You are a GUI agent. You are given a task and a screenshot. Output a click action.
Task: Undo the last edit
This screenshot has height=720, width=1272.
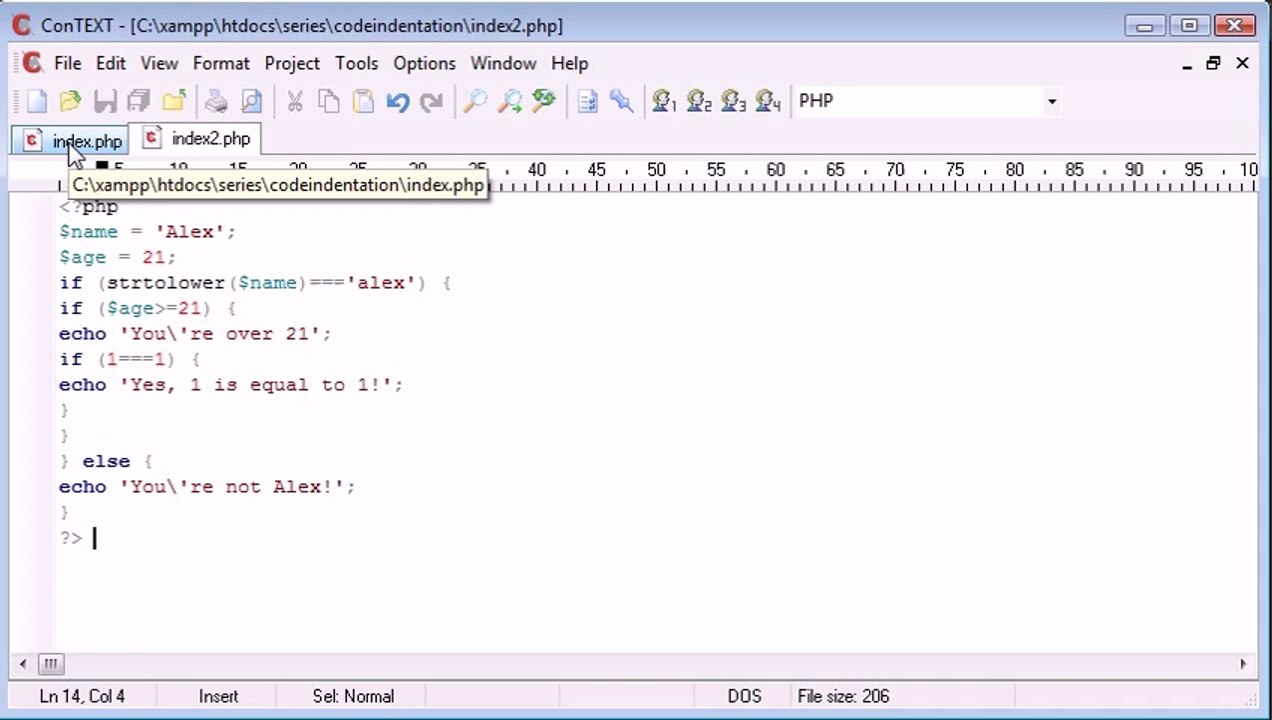[398, 101]
